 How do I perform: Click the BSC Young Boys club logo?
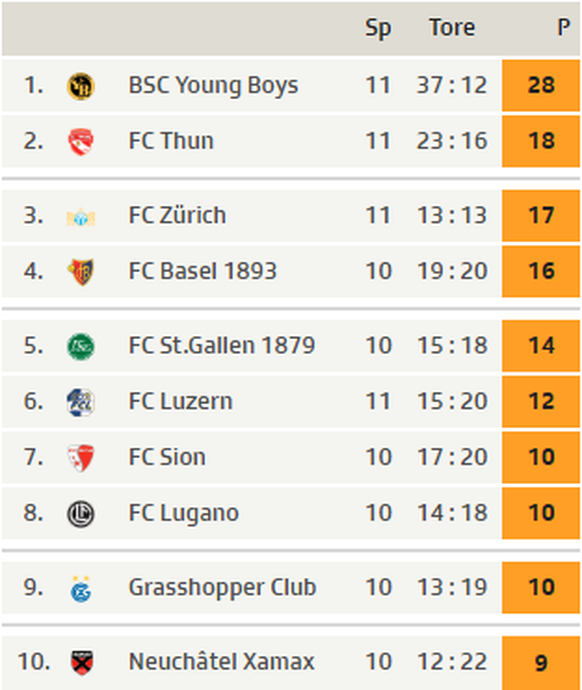[x=81, y=86]
